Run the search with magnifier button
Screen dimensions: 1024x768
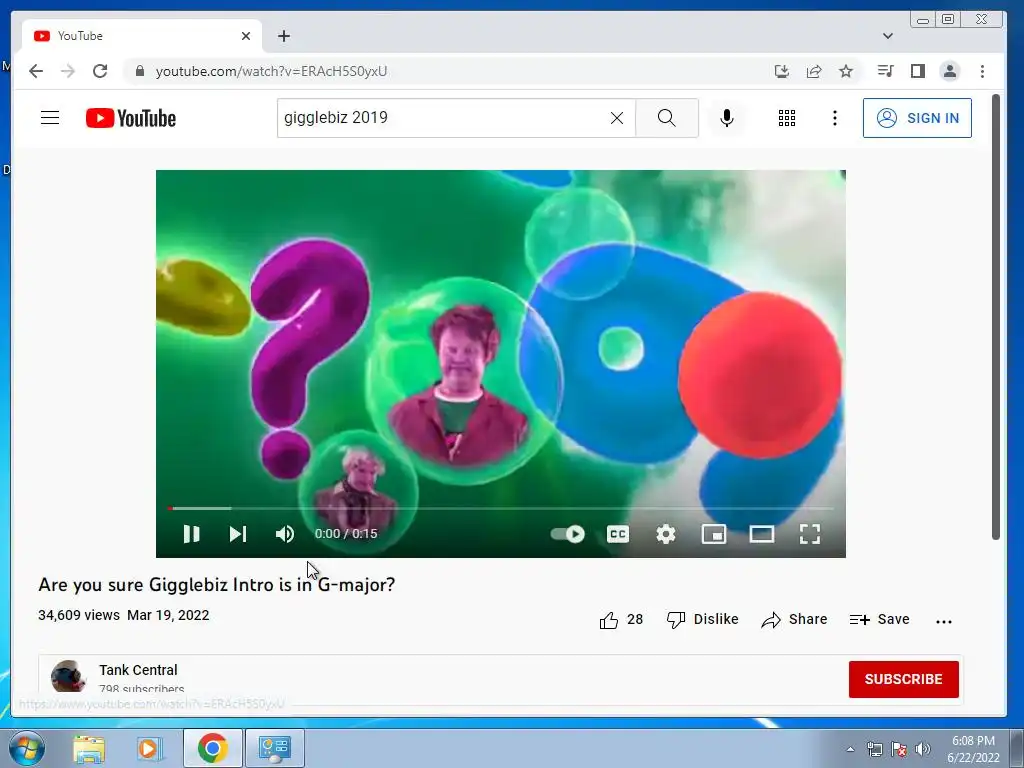[x=667, y=118]
